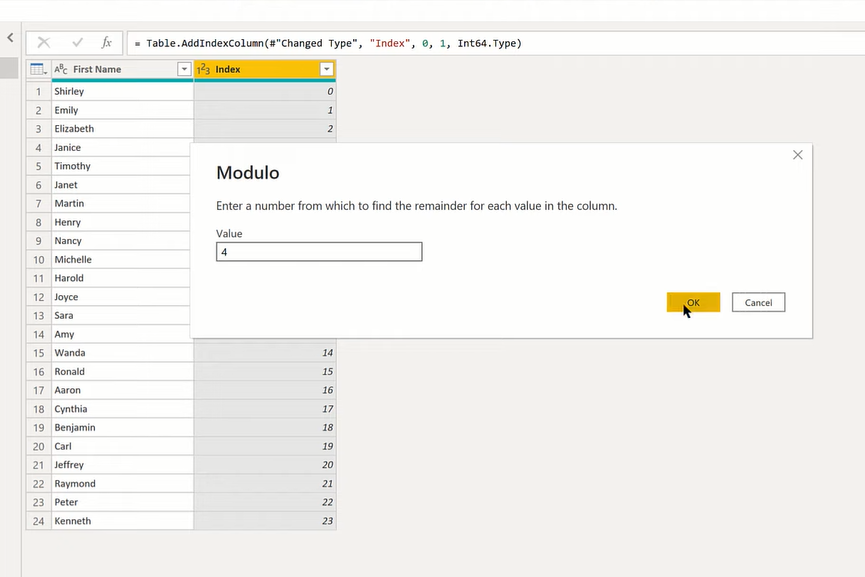The width and height of the screenshot is (865, 577).
Task: Select Index cell with value 17
Action: pos(265,409)
